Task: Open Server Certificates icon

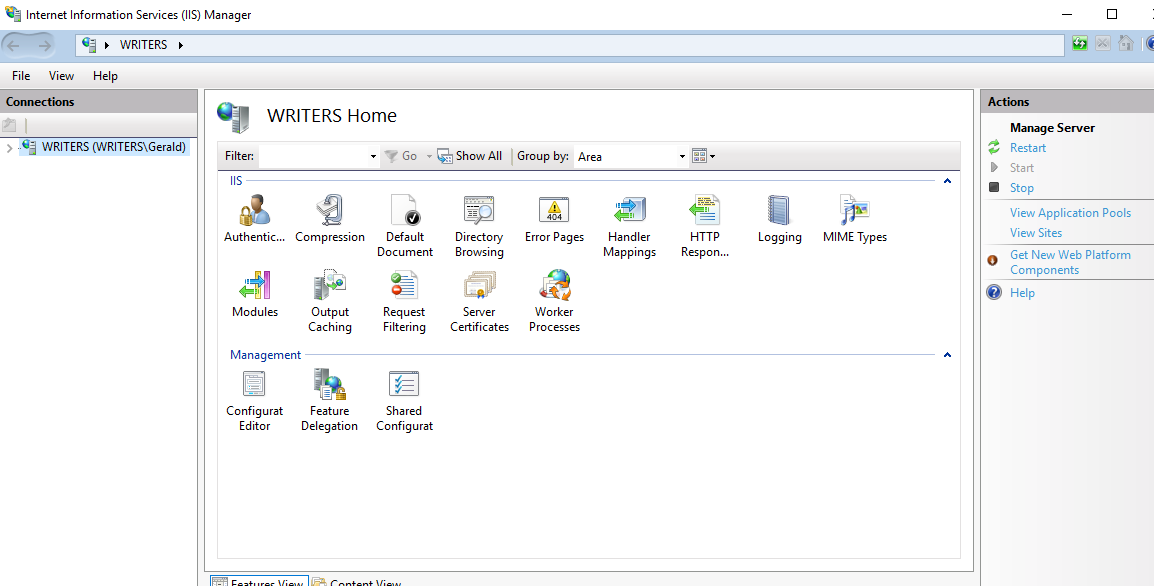Action: tap(479, 286)
